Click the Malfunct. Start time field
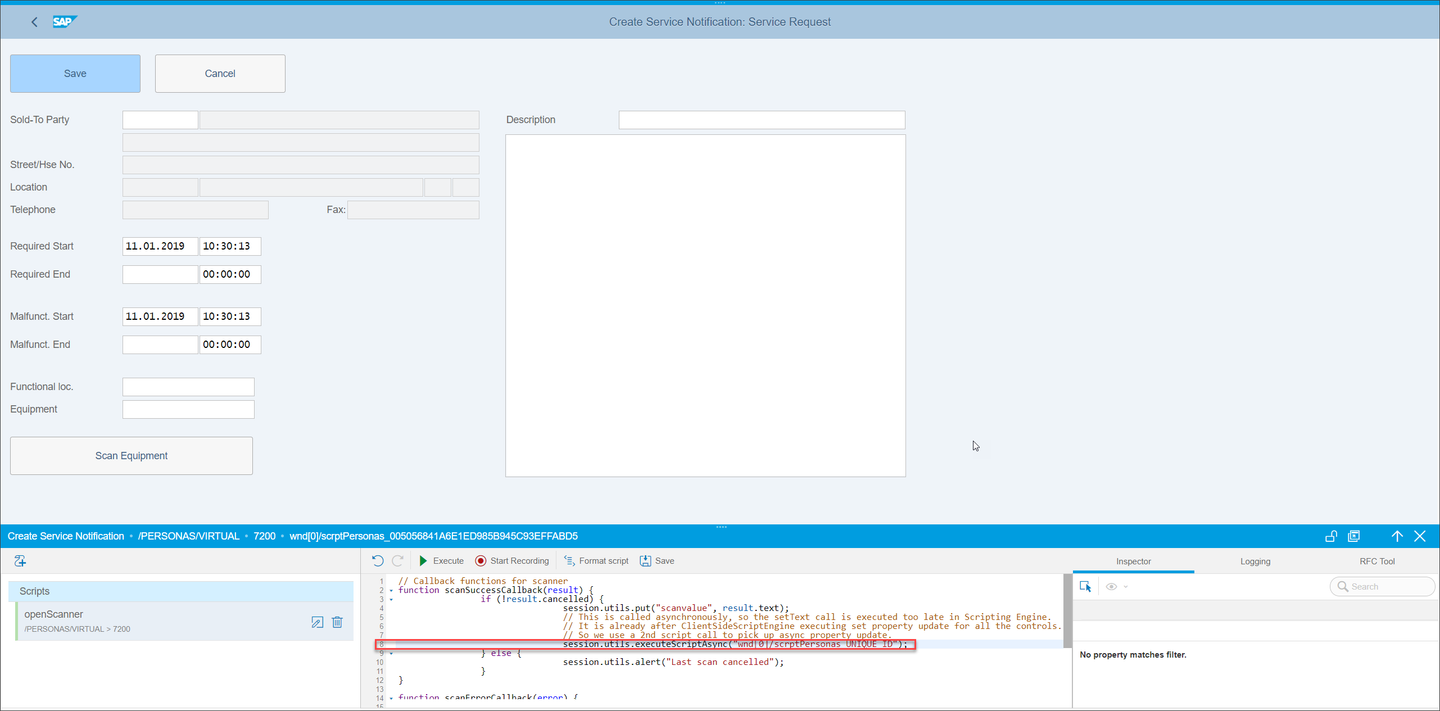This screenshot has height=711, width=1440. [230, 316]
